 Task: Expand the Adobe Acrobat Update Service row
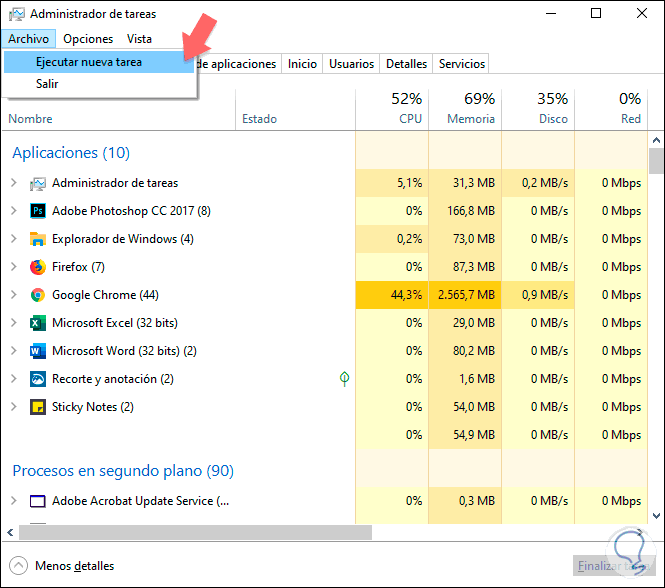click(14, 501)
